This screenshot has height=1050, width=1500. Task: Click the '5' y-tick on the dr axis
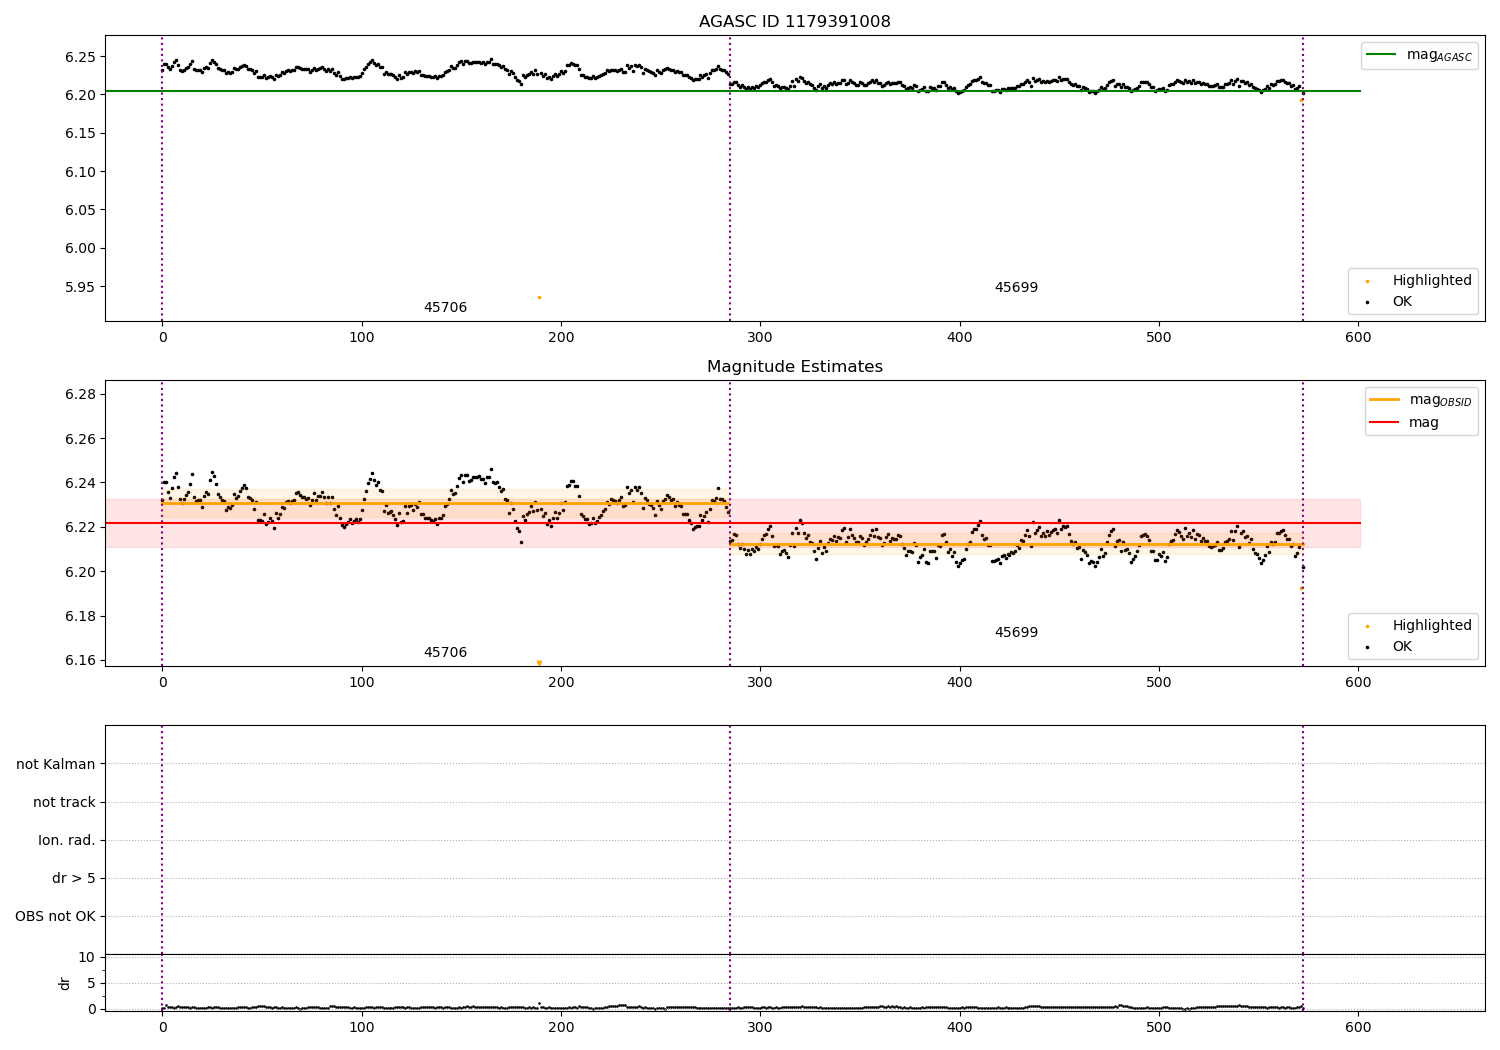point(91,984)
